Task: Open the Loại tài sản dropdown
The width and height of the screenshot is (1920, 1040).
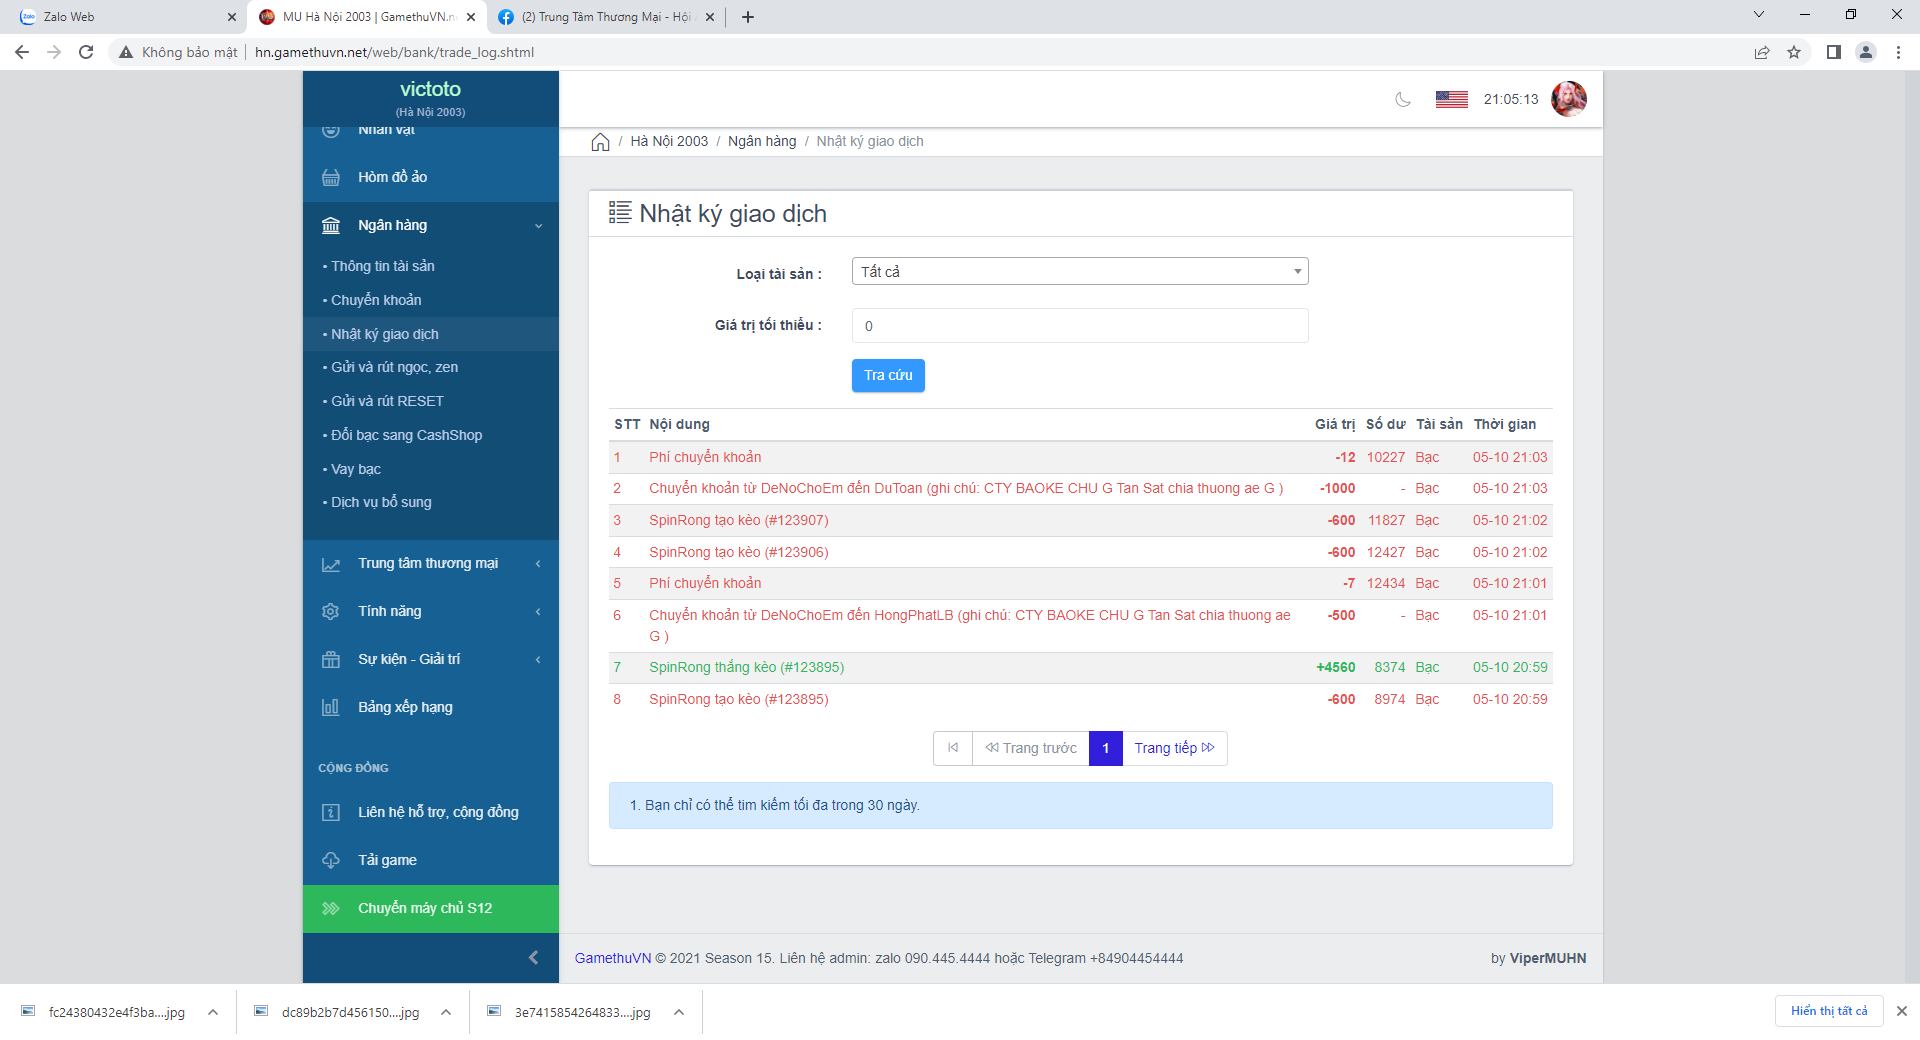Action: [x=1079, y=272]
